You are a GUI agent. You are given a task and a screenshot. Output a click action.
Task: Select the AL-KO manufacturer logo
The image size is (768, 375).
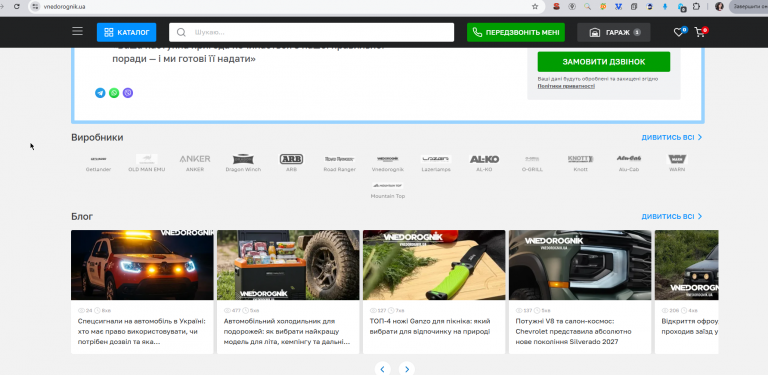point(484,159)
